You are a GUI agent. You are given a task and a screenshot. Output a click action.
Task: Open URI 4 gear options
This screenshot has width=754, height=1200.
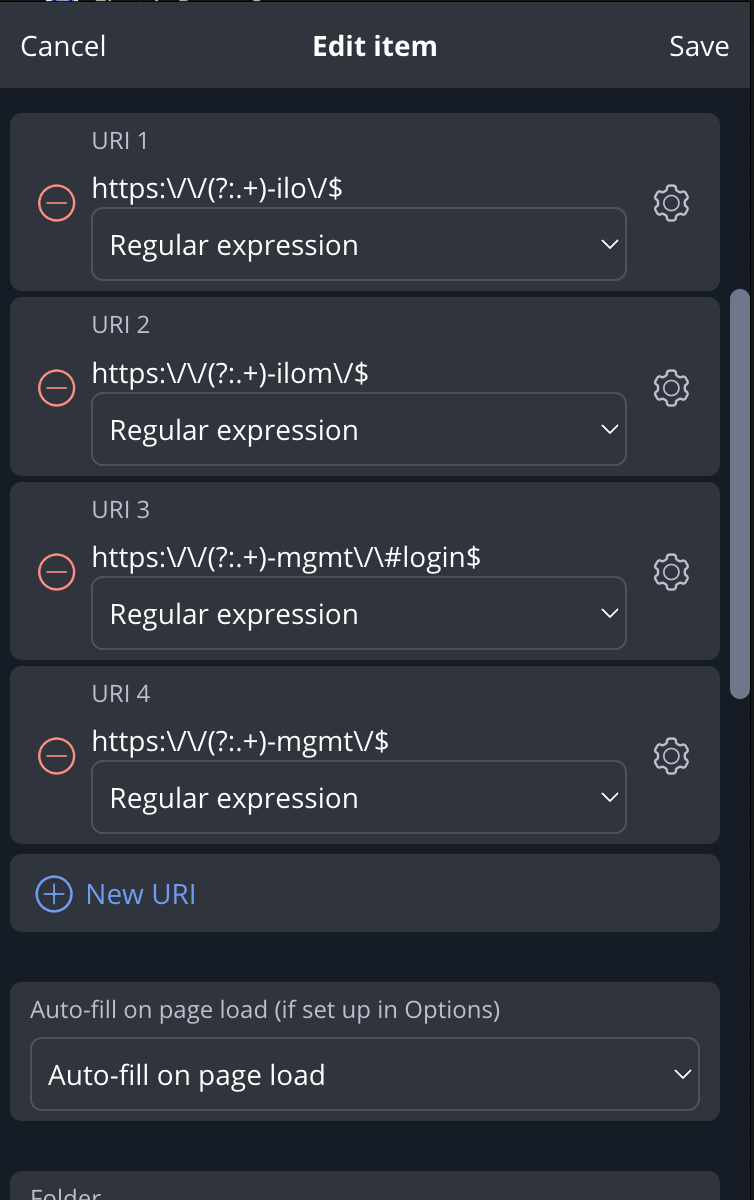click(671, 756)
